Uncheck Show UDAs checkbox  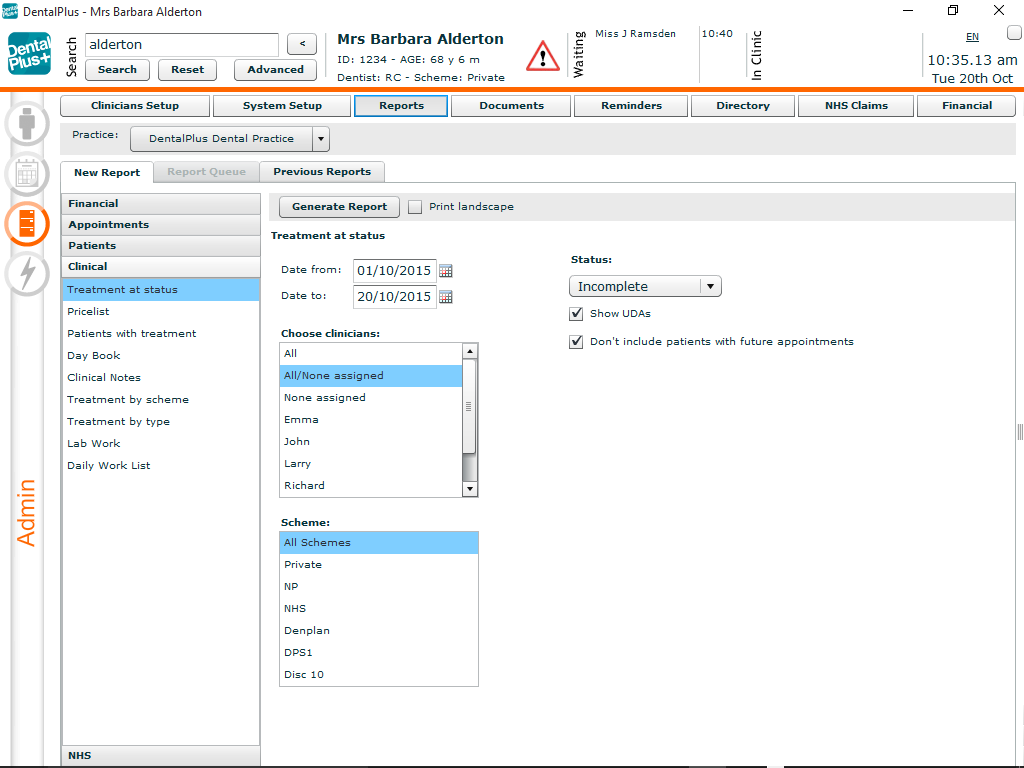pos(576,314)
